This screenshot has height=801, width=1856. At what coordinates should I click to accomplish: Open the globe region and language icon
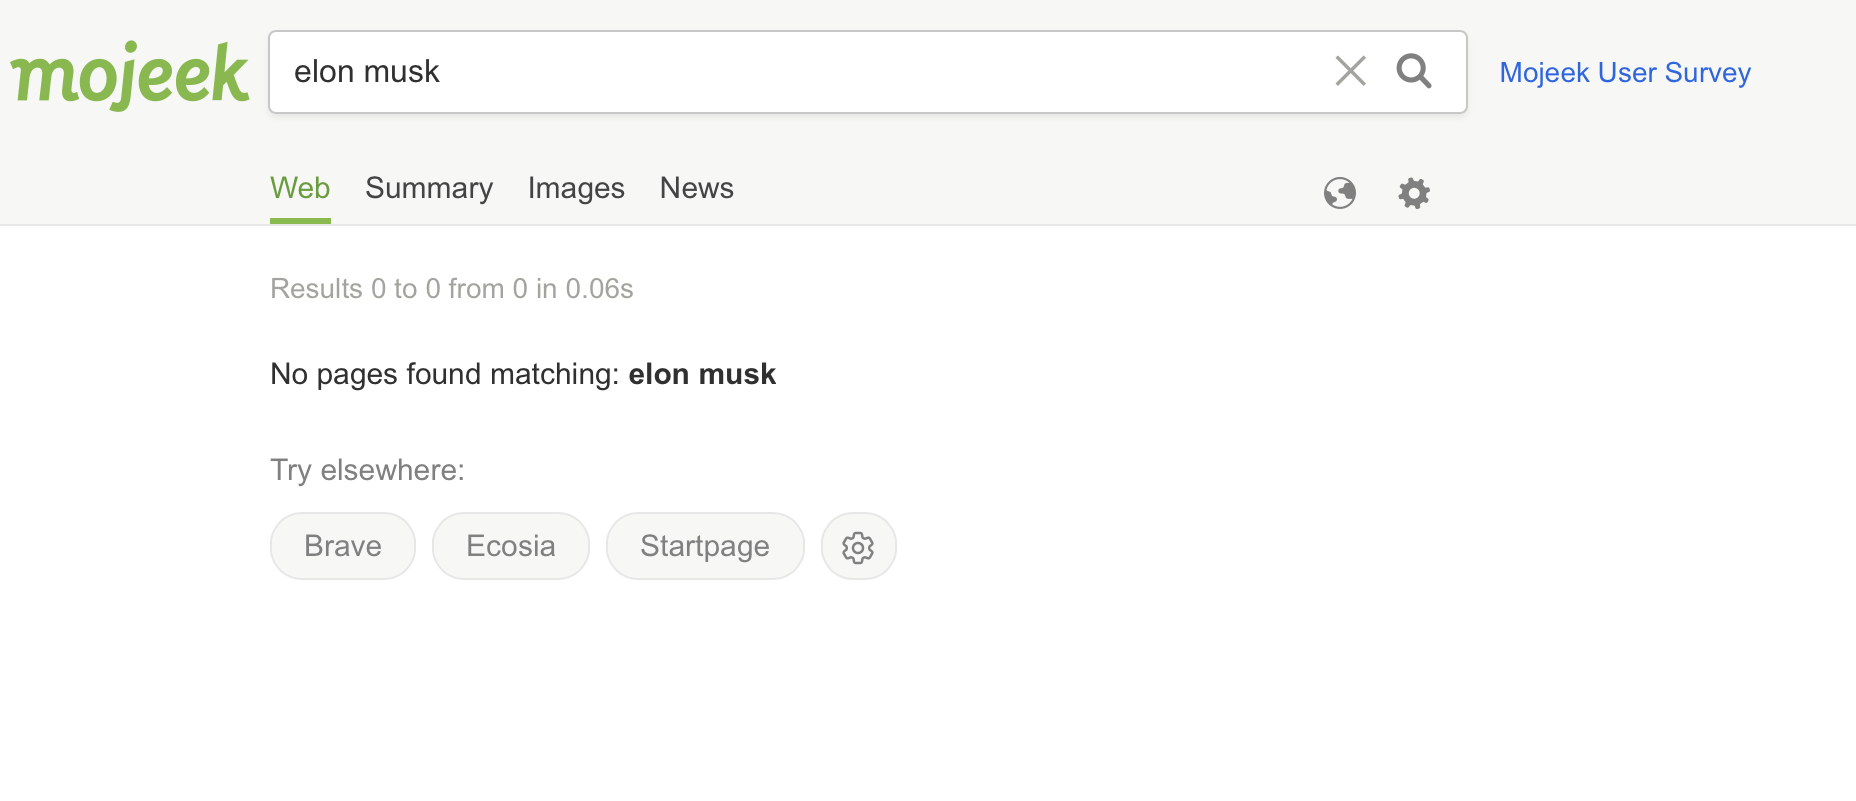1340,192
